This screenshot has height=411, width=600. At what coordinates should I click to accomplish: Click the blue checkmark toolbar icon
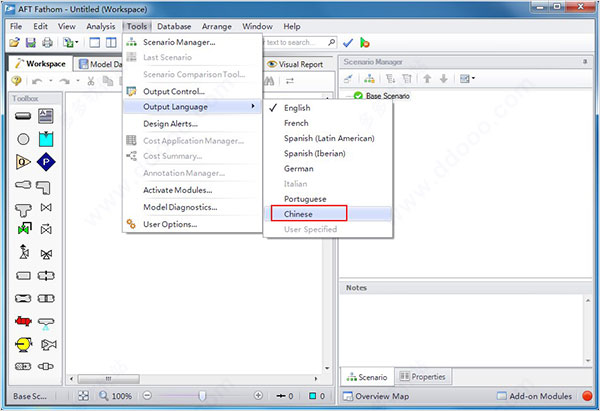click(x=348, y=43)
